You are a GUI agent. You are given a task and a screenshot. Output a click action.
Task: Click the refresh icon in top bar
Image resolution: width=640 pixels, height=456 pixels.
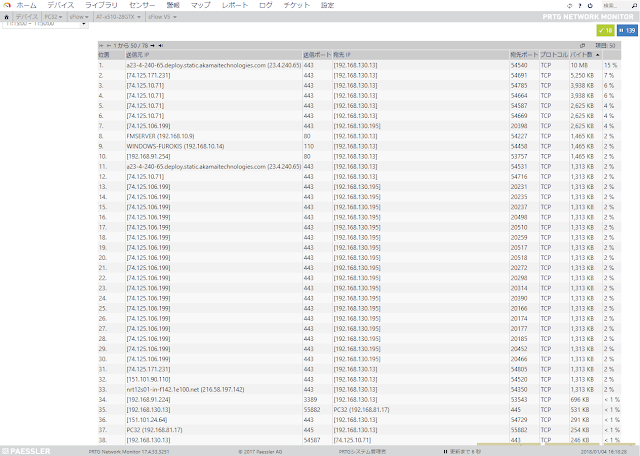pyautogui.click(x=570, y=6)
